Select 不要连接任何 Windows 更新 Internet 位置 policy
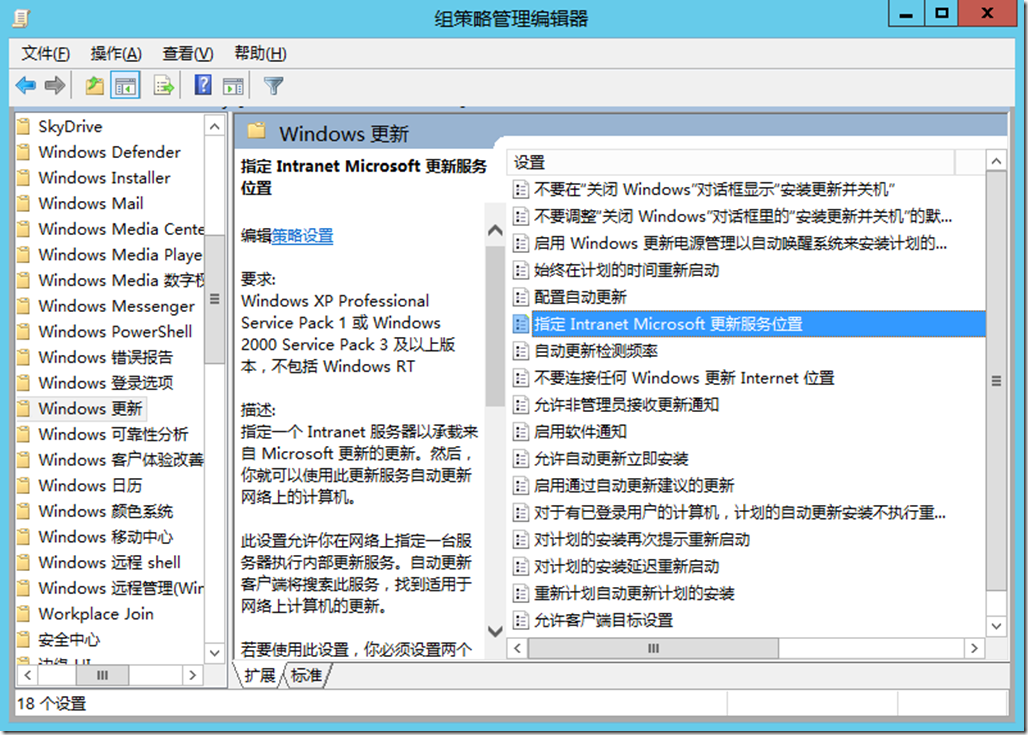 pos(684,378)
